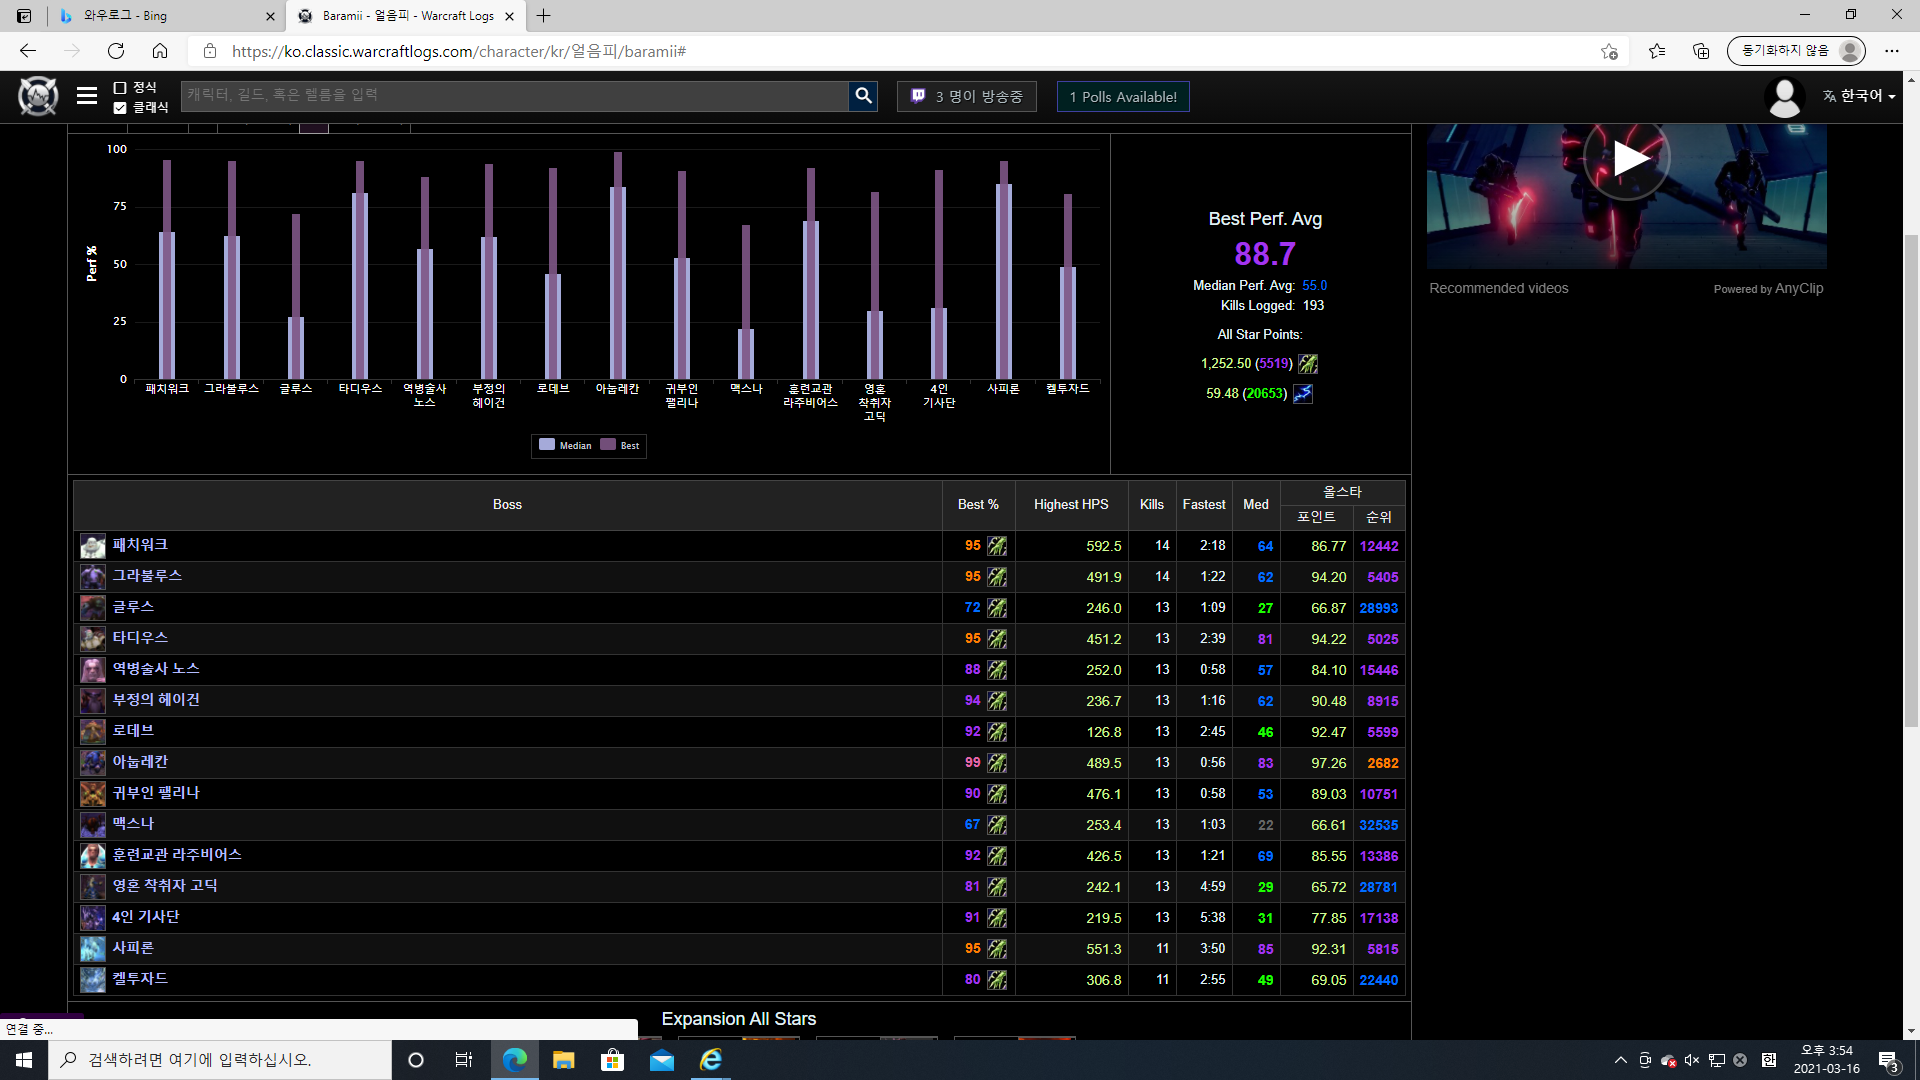Play the recommended video
Image resolution: width=1920 pixels, height=1080 pixels.
[x=1627, y=160]
